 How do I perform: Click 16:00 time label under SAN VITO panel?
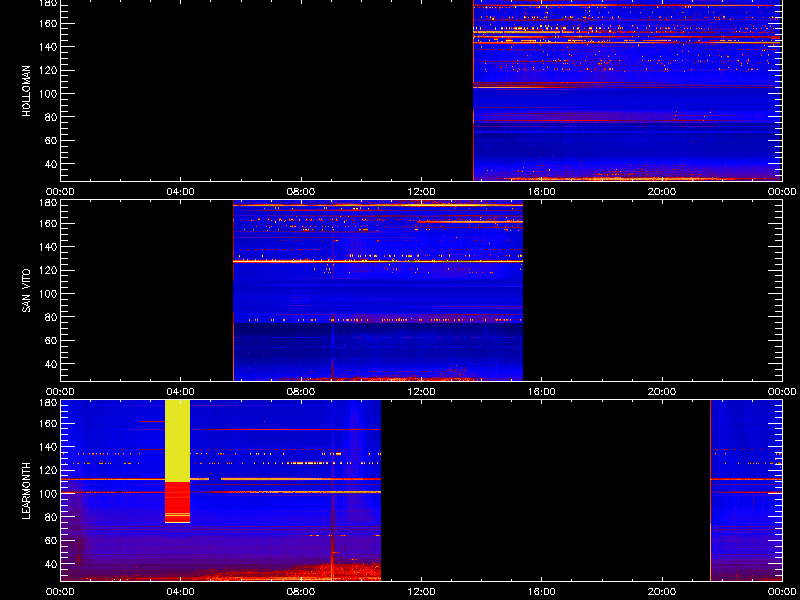pos(542,392)
